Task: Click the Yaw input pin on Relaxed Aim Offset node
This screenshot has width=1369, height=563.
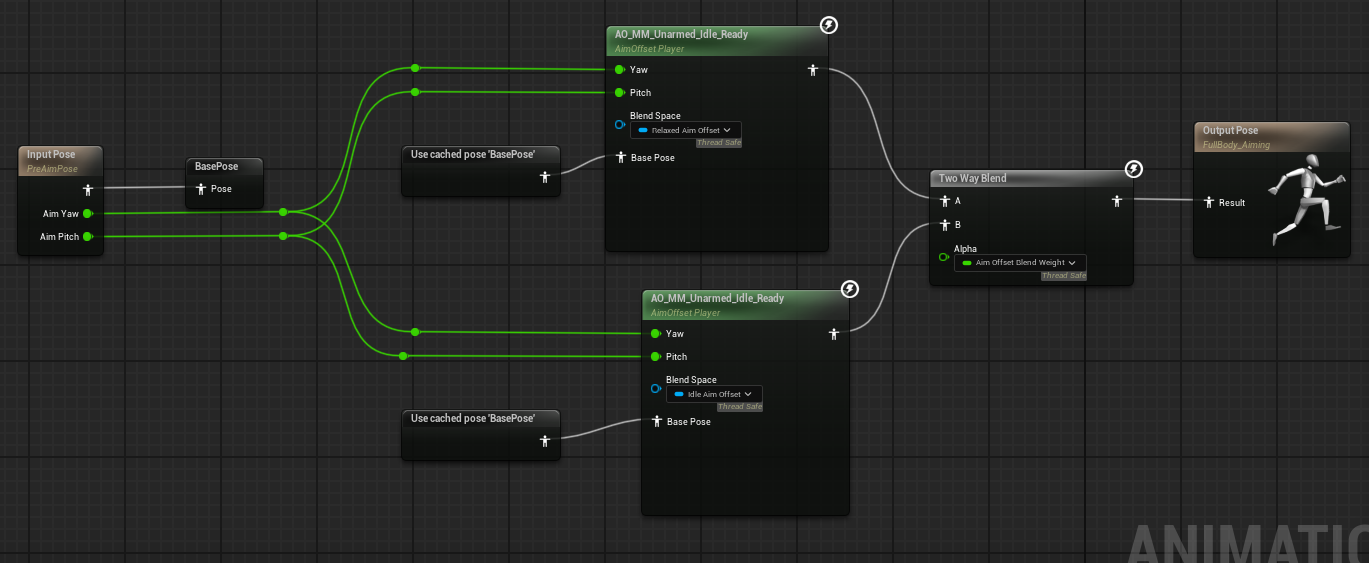Action: tap(620, 70)
